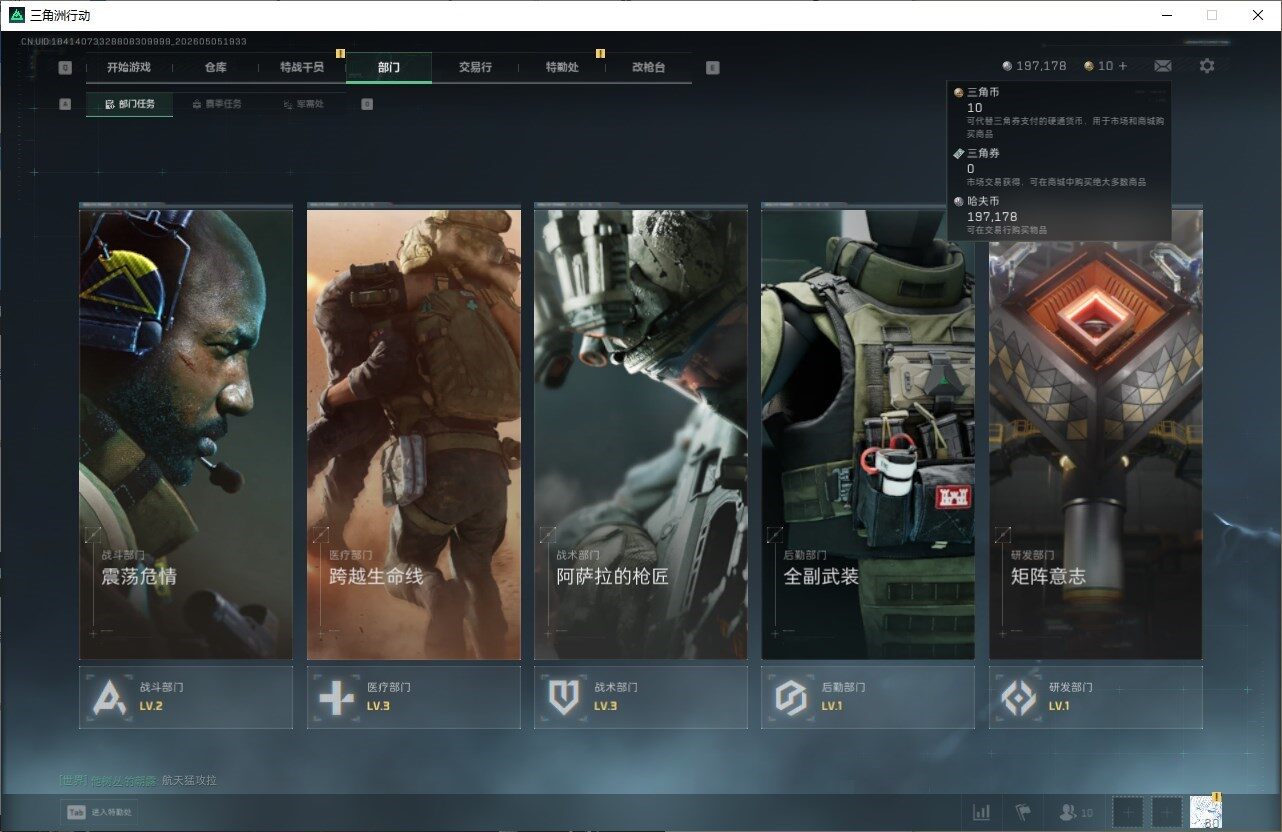Click the 研发部门 diamond icon

tap(1019, 697)
